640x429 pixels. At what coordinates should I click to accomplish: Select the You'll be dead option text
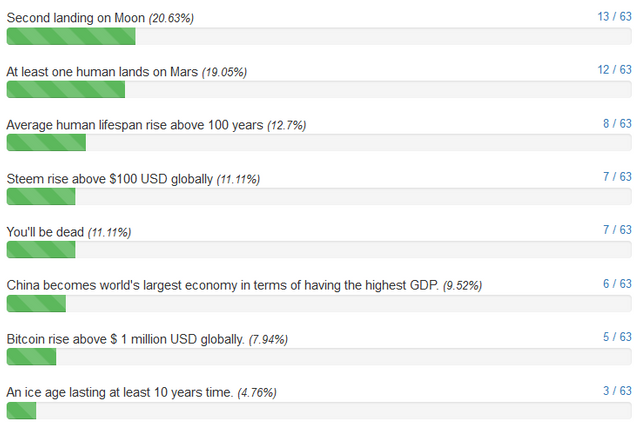(x=45, y=232)
